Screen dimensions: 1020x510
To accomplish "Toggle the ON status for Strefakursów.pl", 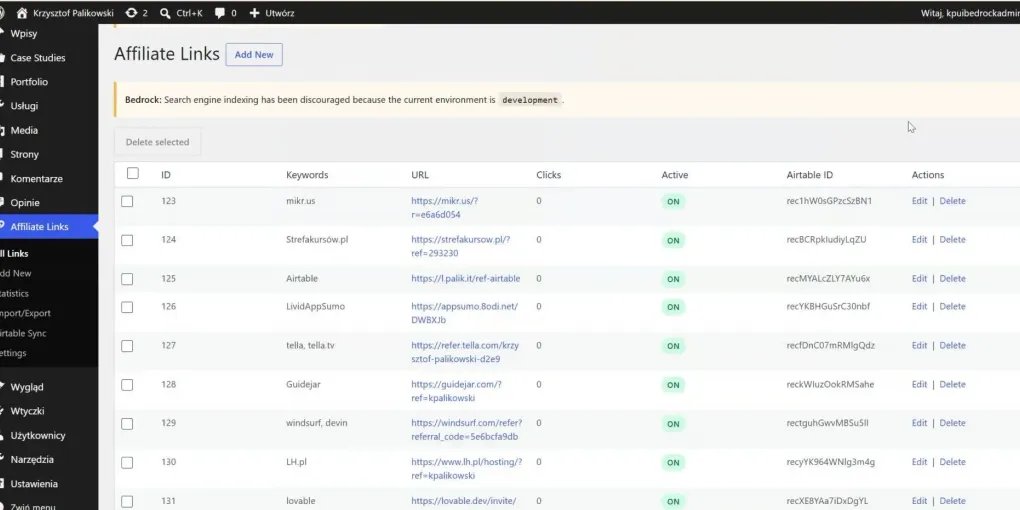I will [x=673, y=241].
